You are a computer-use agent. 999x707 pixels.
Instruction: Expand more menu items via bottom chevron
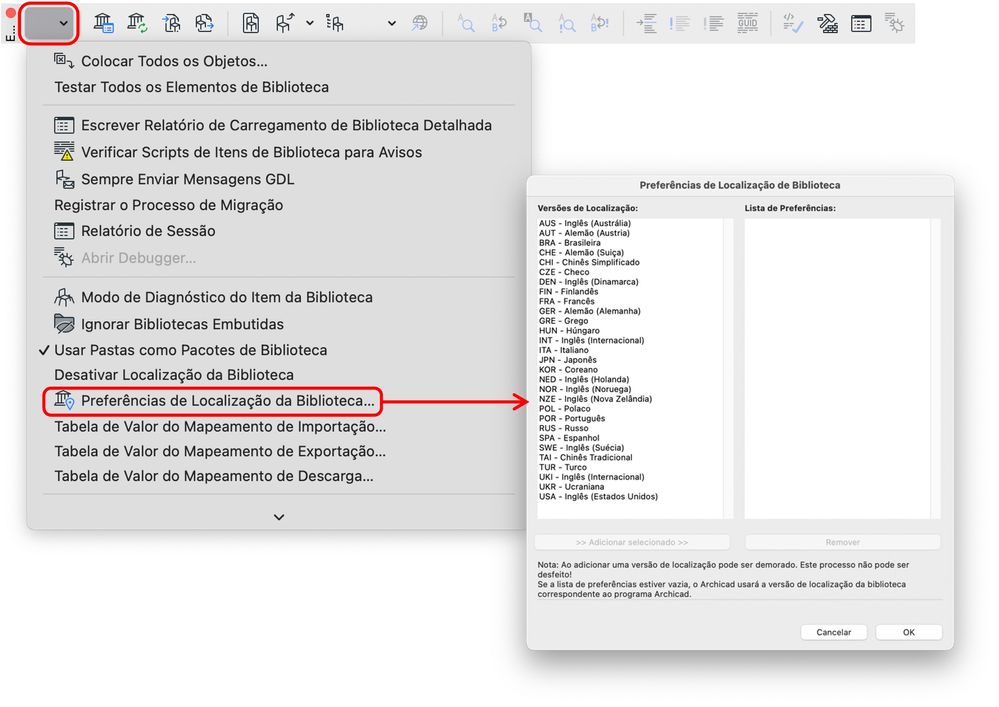278,517
